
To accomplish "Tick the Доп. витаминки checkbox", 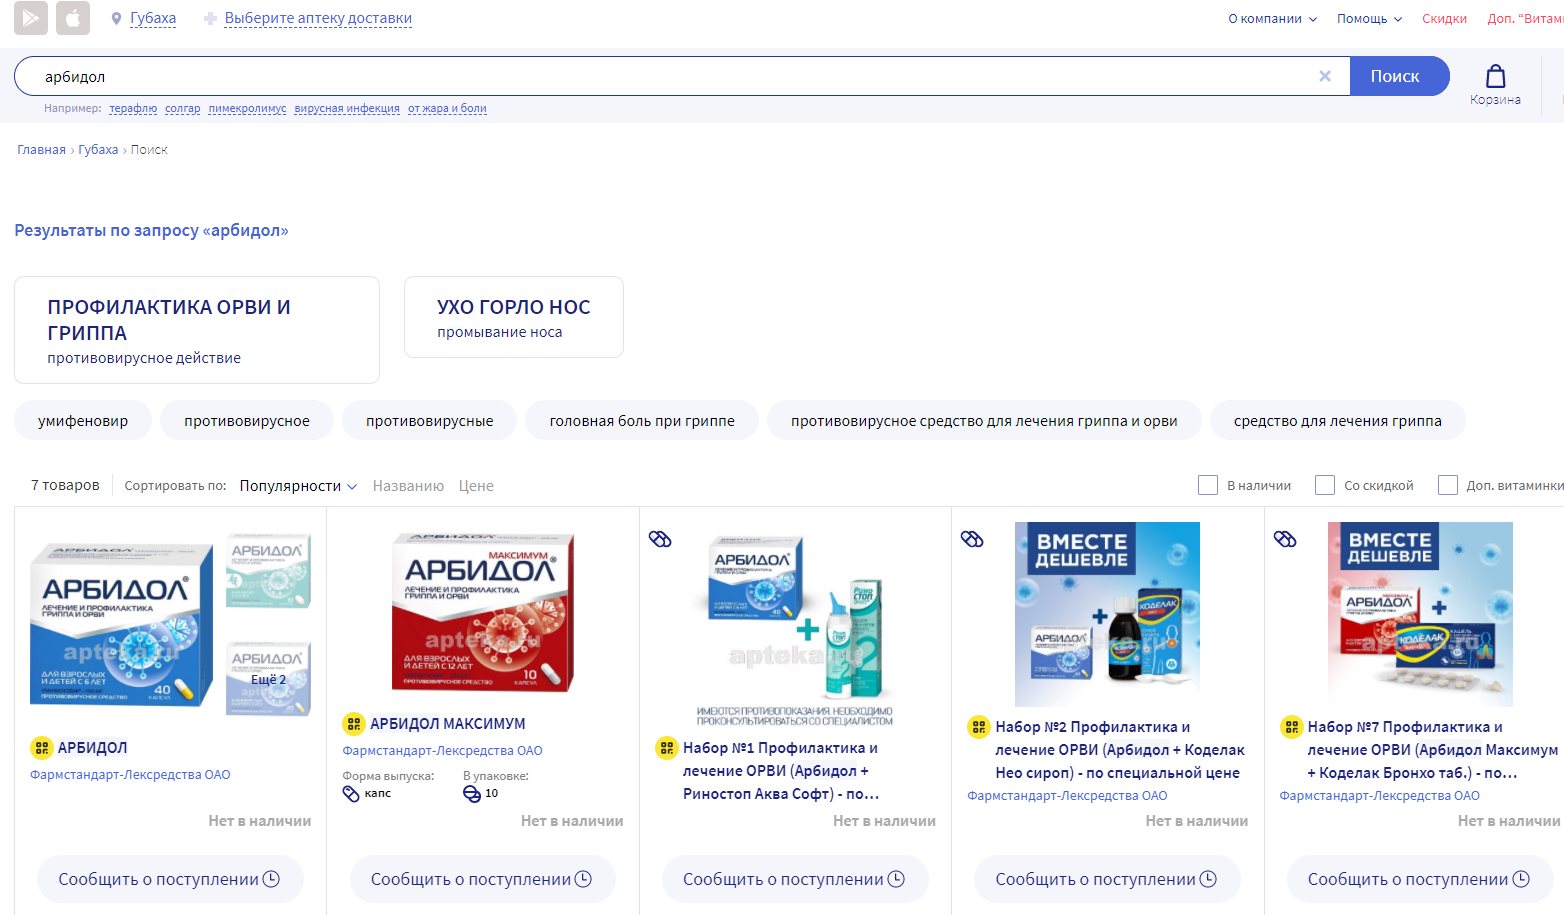I will (1447, 485).
